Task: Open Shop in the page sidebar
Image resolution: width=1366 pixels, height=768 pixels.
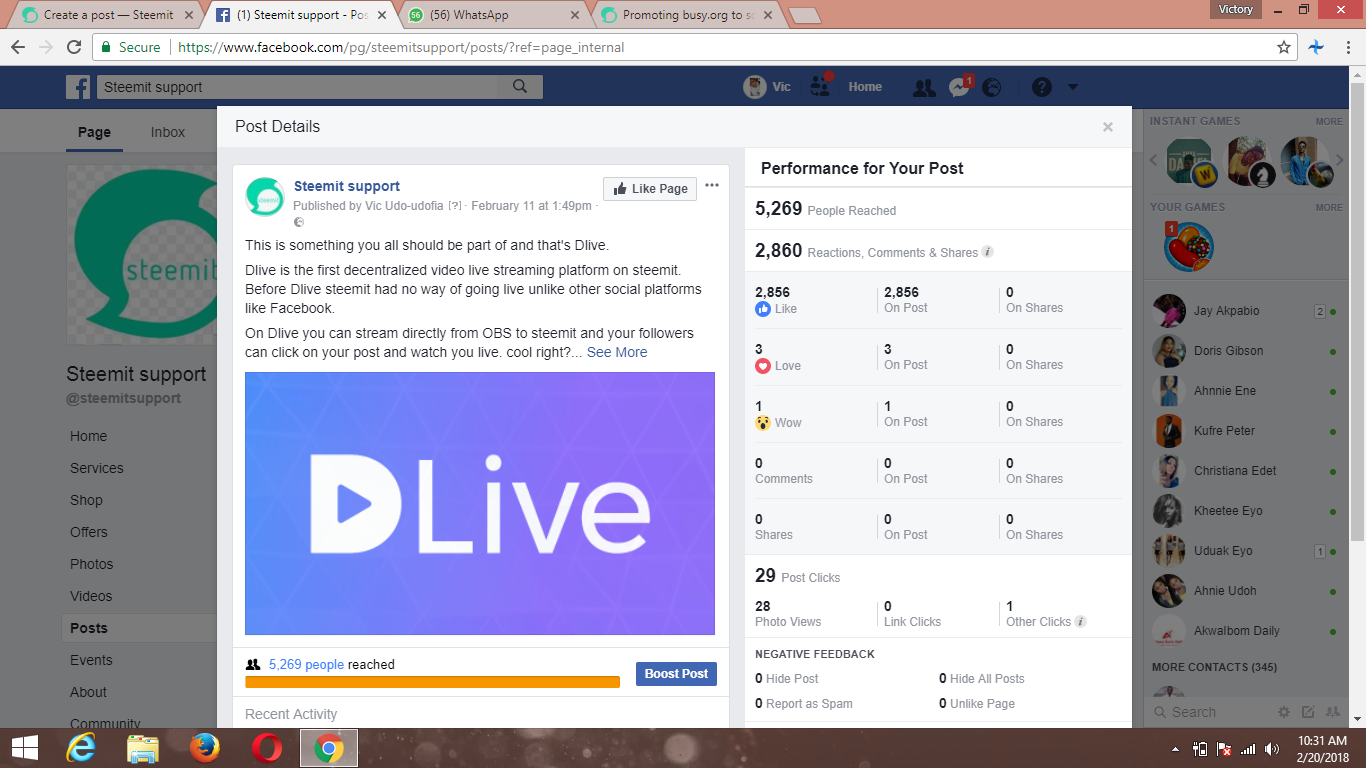Action: tap(86, 500)
